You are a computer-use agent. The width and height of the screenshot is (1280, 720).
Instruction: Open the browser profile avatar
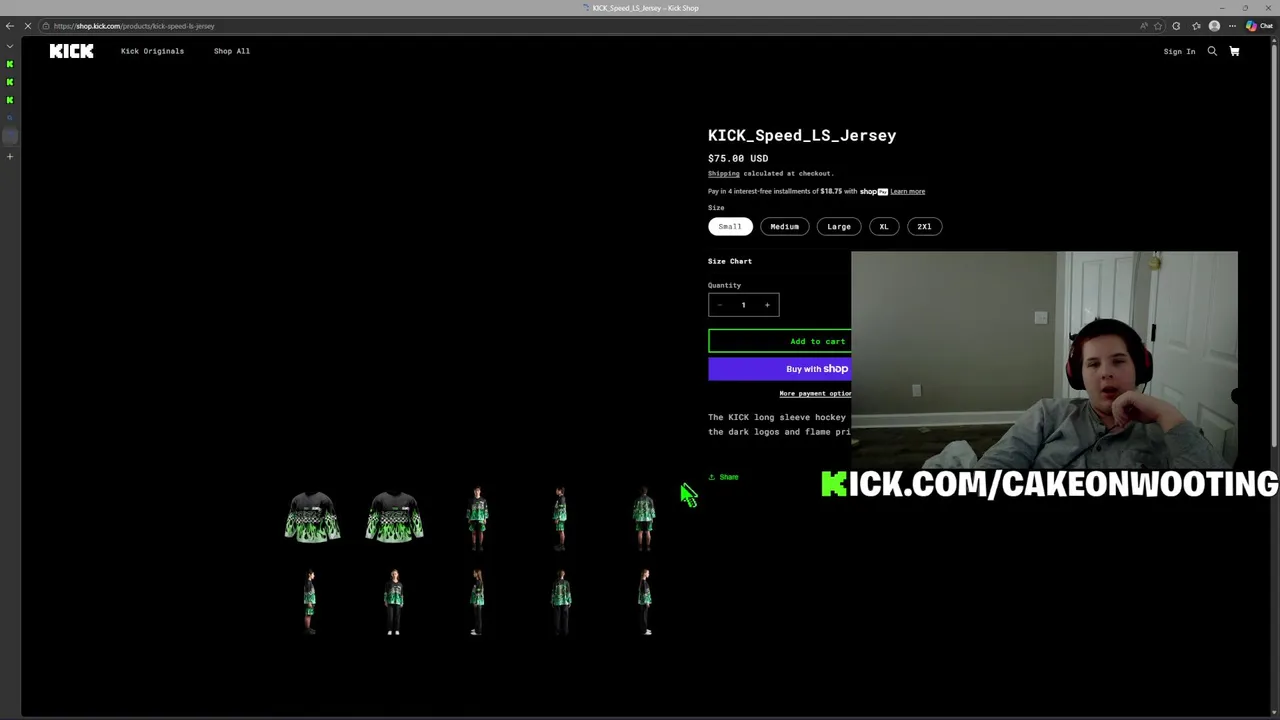[1214, 26]
